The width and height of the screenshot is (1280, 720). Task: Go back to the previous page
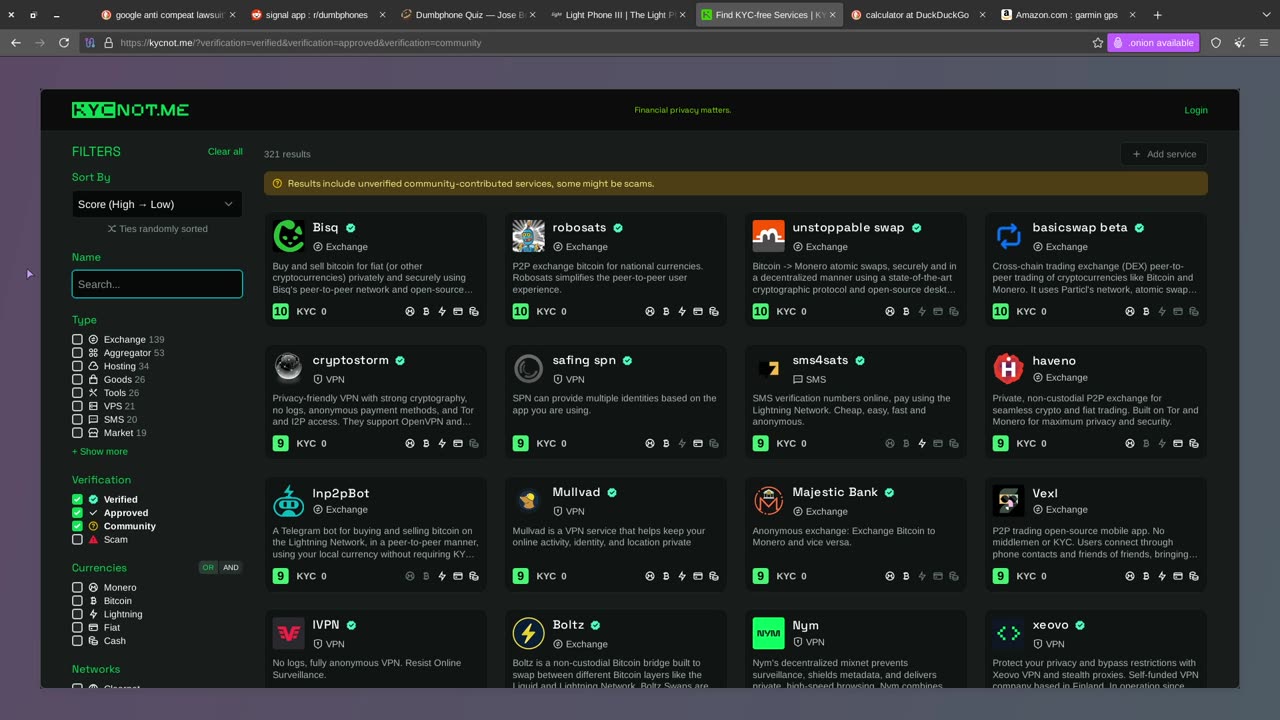pos(16,43)
